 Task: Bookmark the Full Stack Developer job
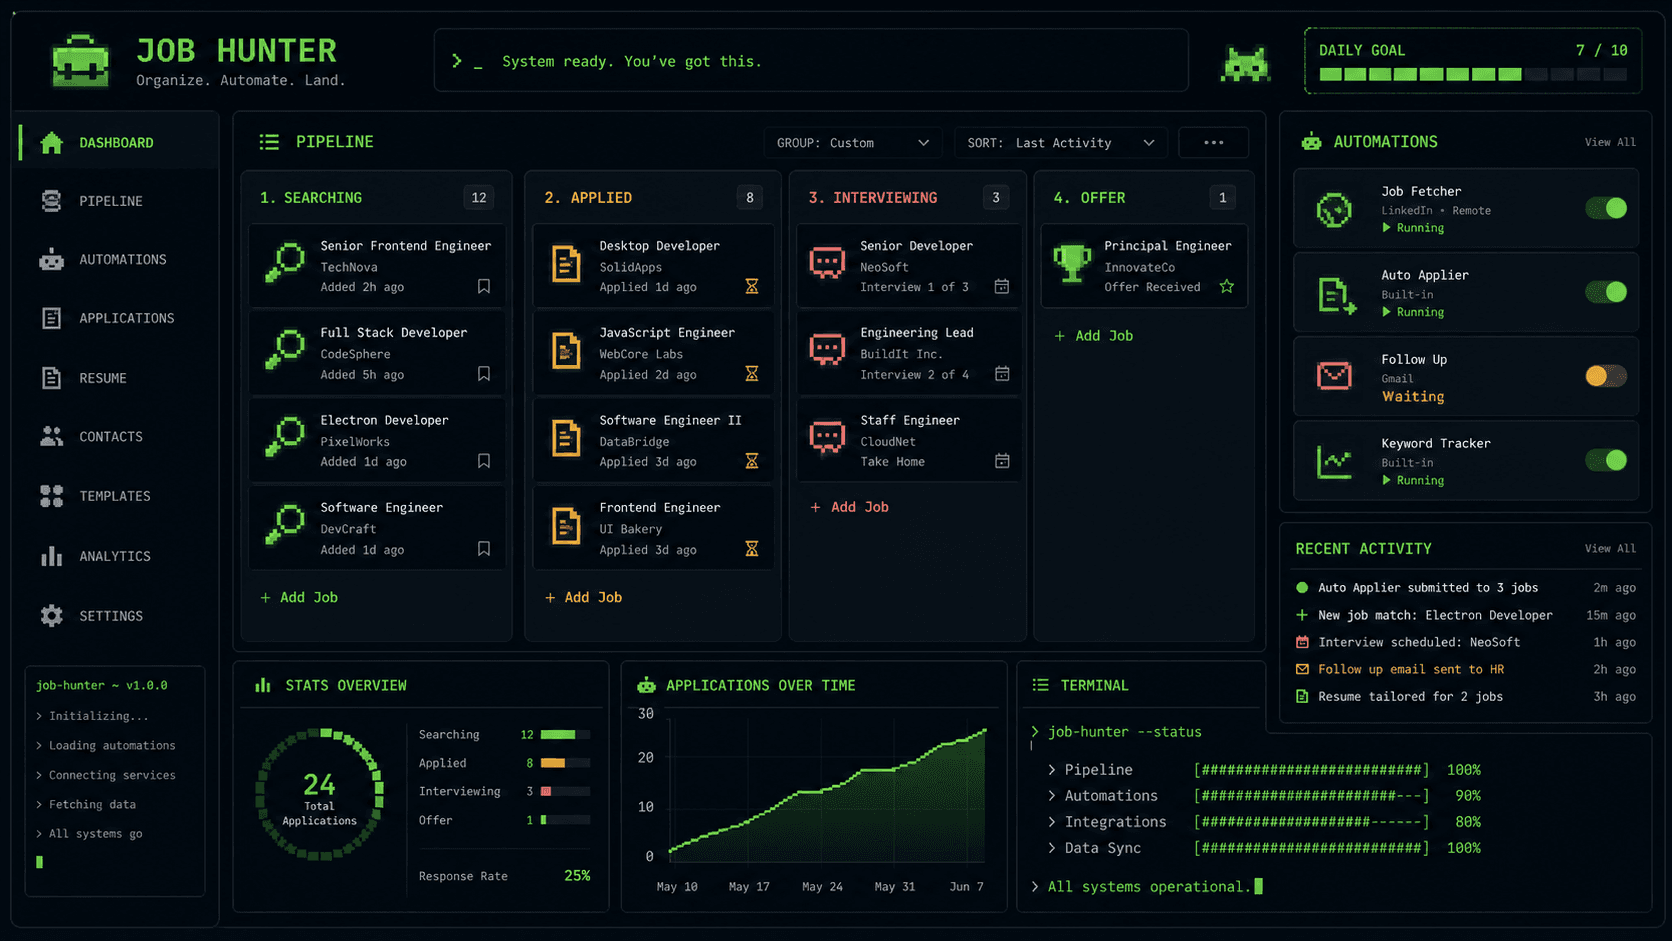coord(484,374)
